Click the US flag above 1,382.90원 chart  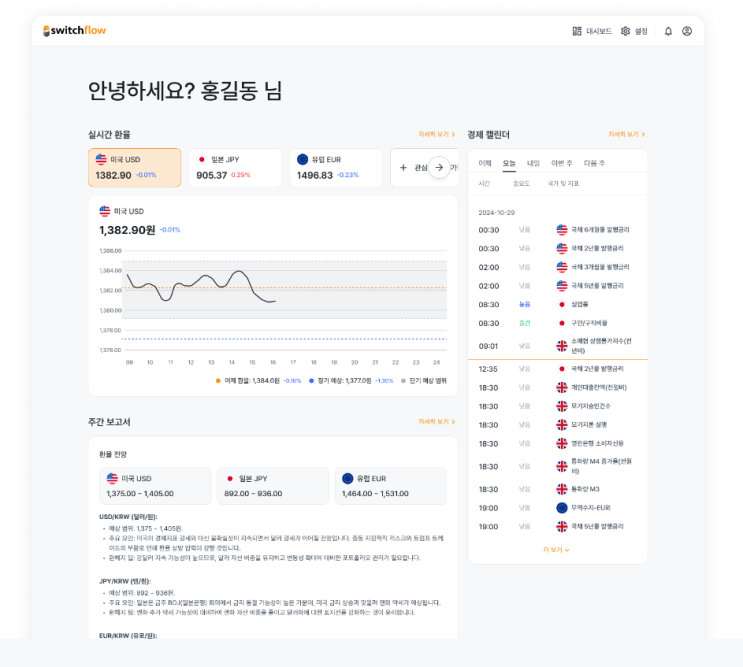[105, 211]
